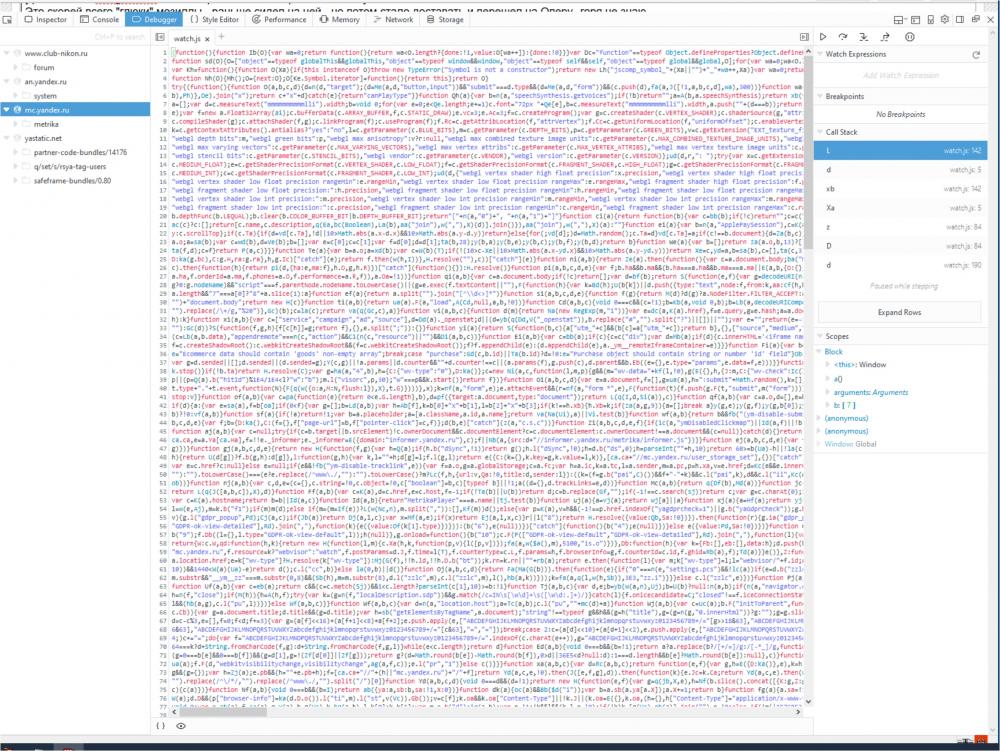Select call stack frame Xa
1000x751 pixels.
tap(901, 208)
